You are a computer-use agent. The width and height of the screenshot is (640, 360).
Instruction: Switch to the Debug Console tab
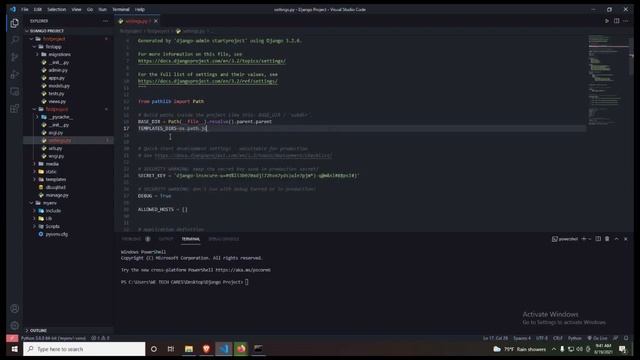(x=224, y=239)
